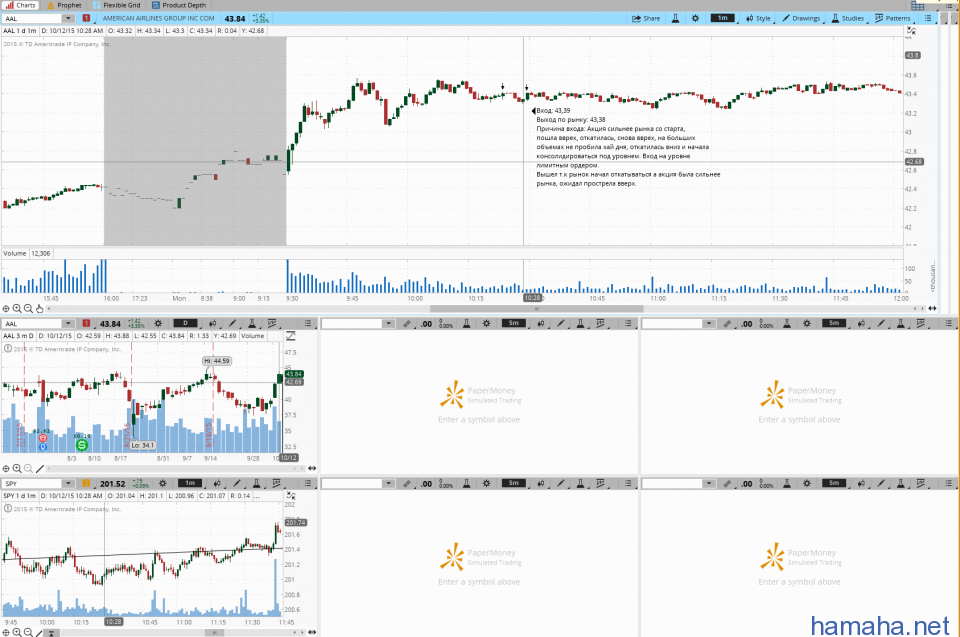Open settings gear in the AAL daily chart toolbar
This screenshot has width=960, height=637.
point(158,323)
